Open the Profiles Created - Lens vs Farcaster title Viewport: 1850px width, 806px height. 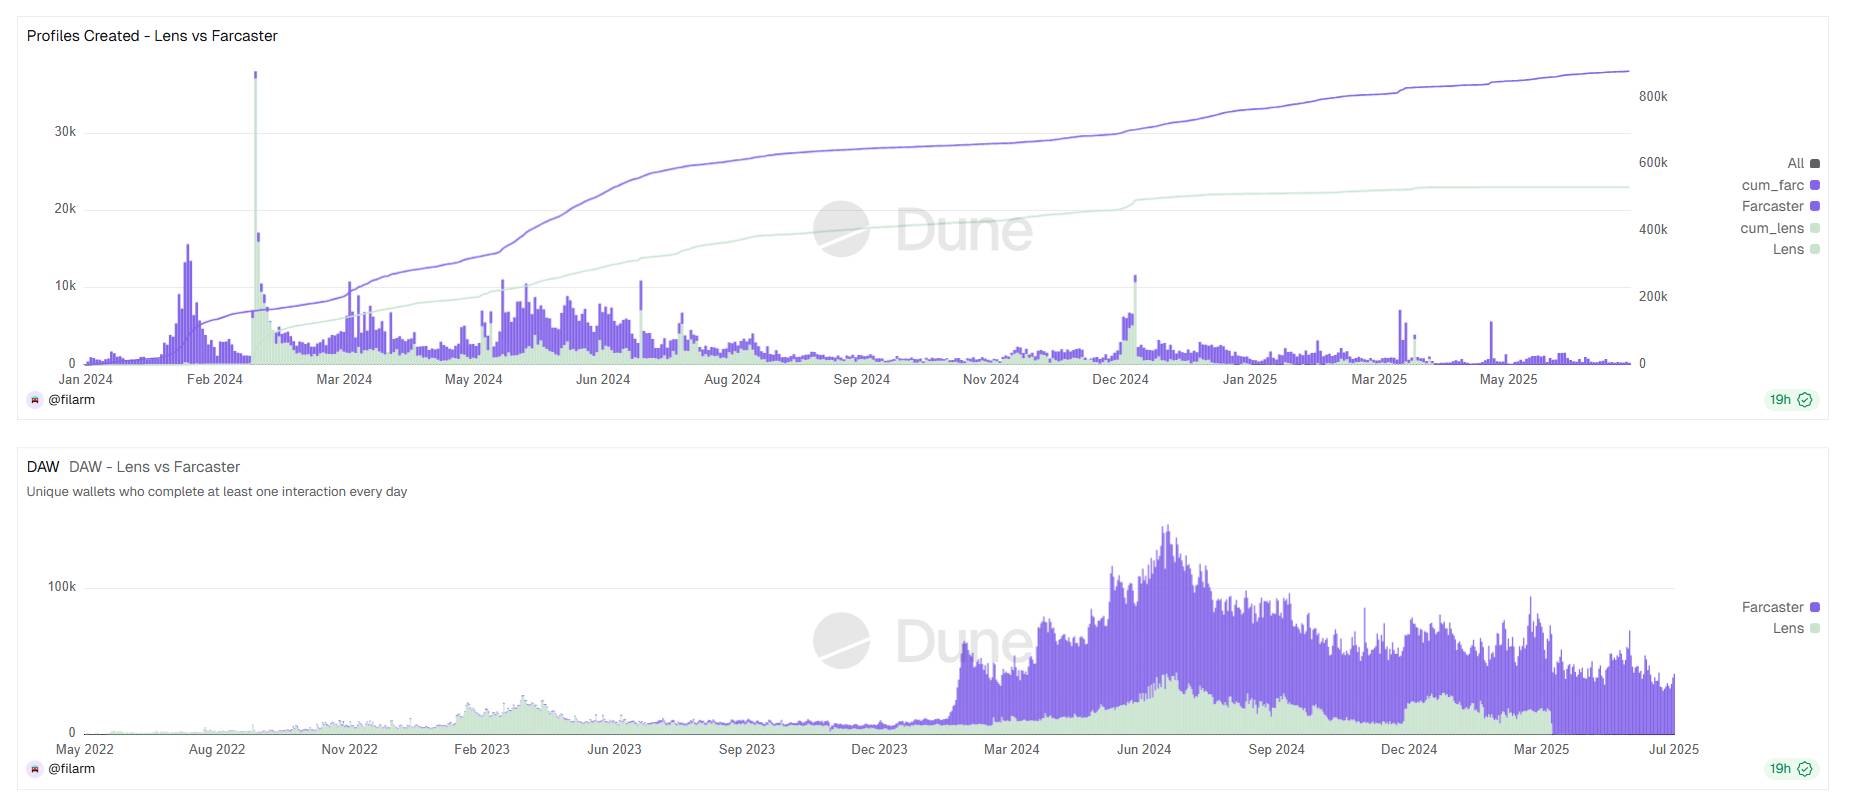pyautogui.click(x=152, y=36)
